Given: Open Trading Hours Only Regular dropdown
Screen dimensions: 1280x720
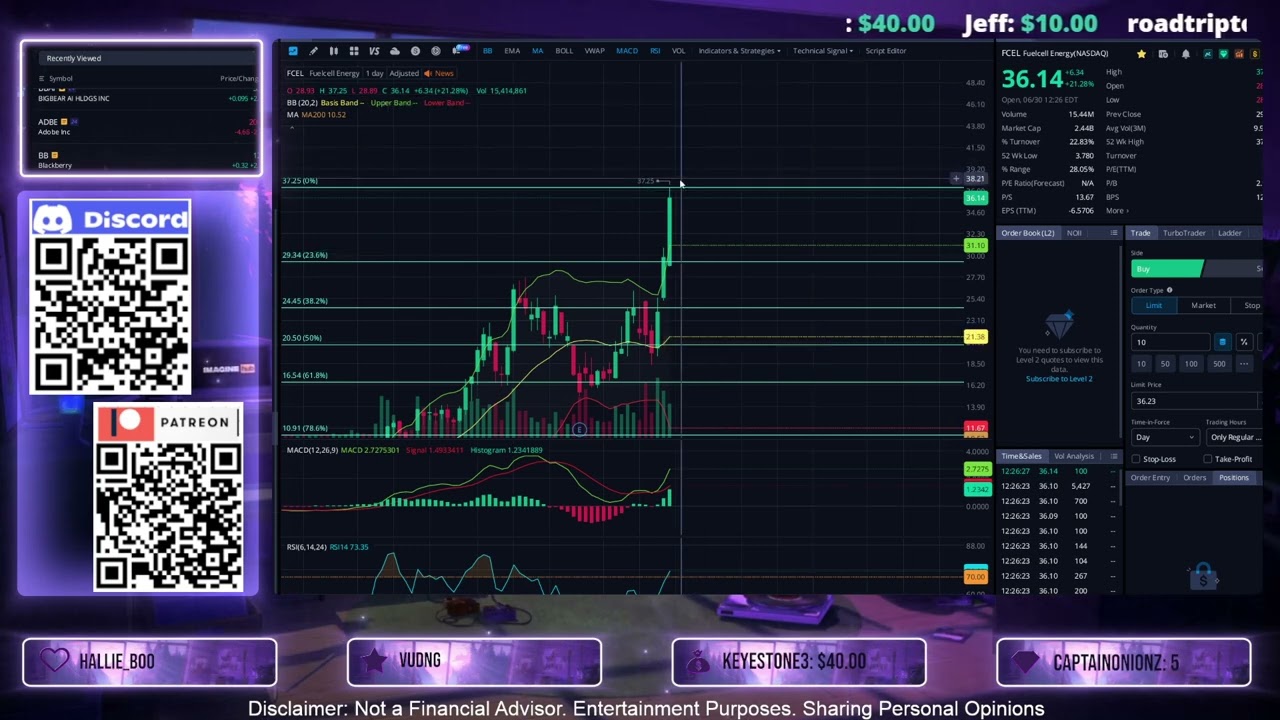Looking at the screenshot, I should [x=1235, y=437].
